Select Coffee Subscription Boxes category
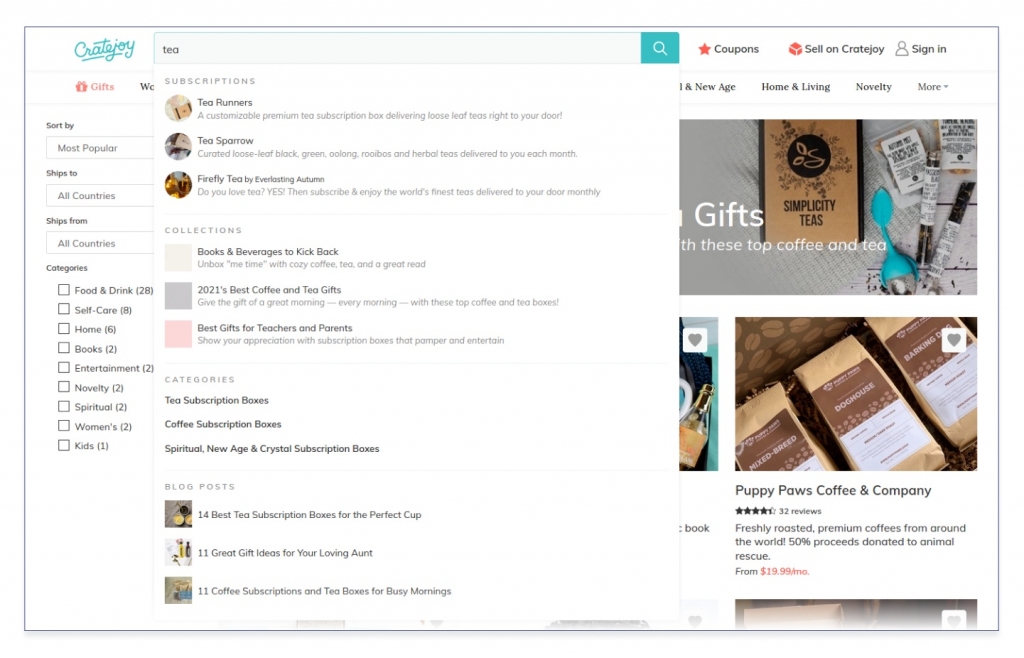The image size is (1024, 658). (x=223, y=424)
